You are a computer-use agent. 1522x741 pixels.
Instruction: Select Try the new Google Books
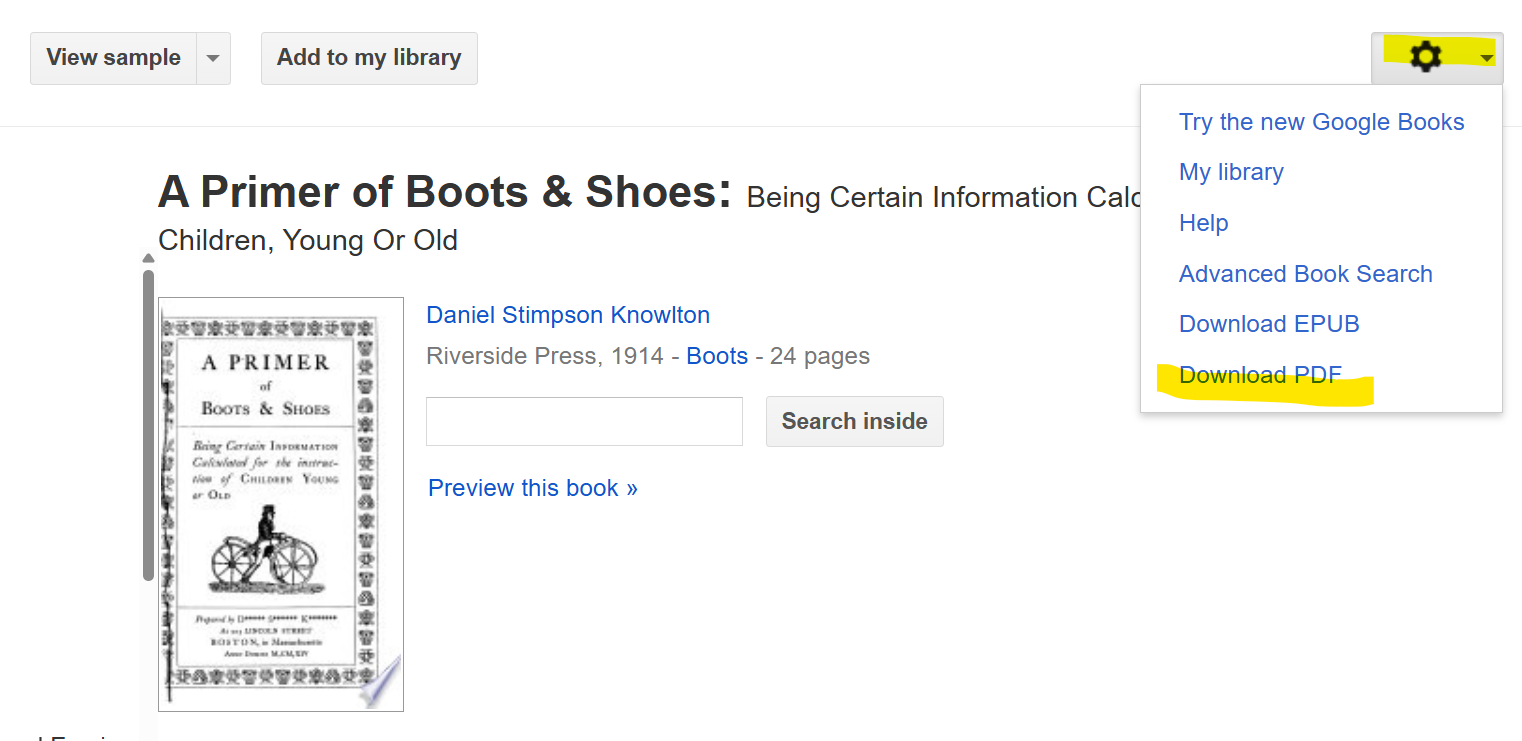[1321, 122]
